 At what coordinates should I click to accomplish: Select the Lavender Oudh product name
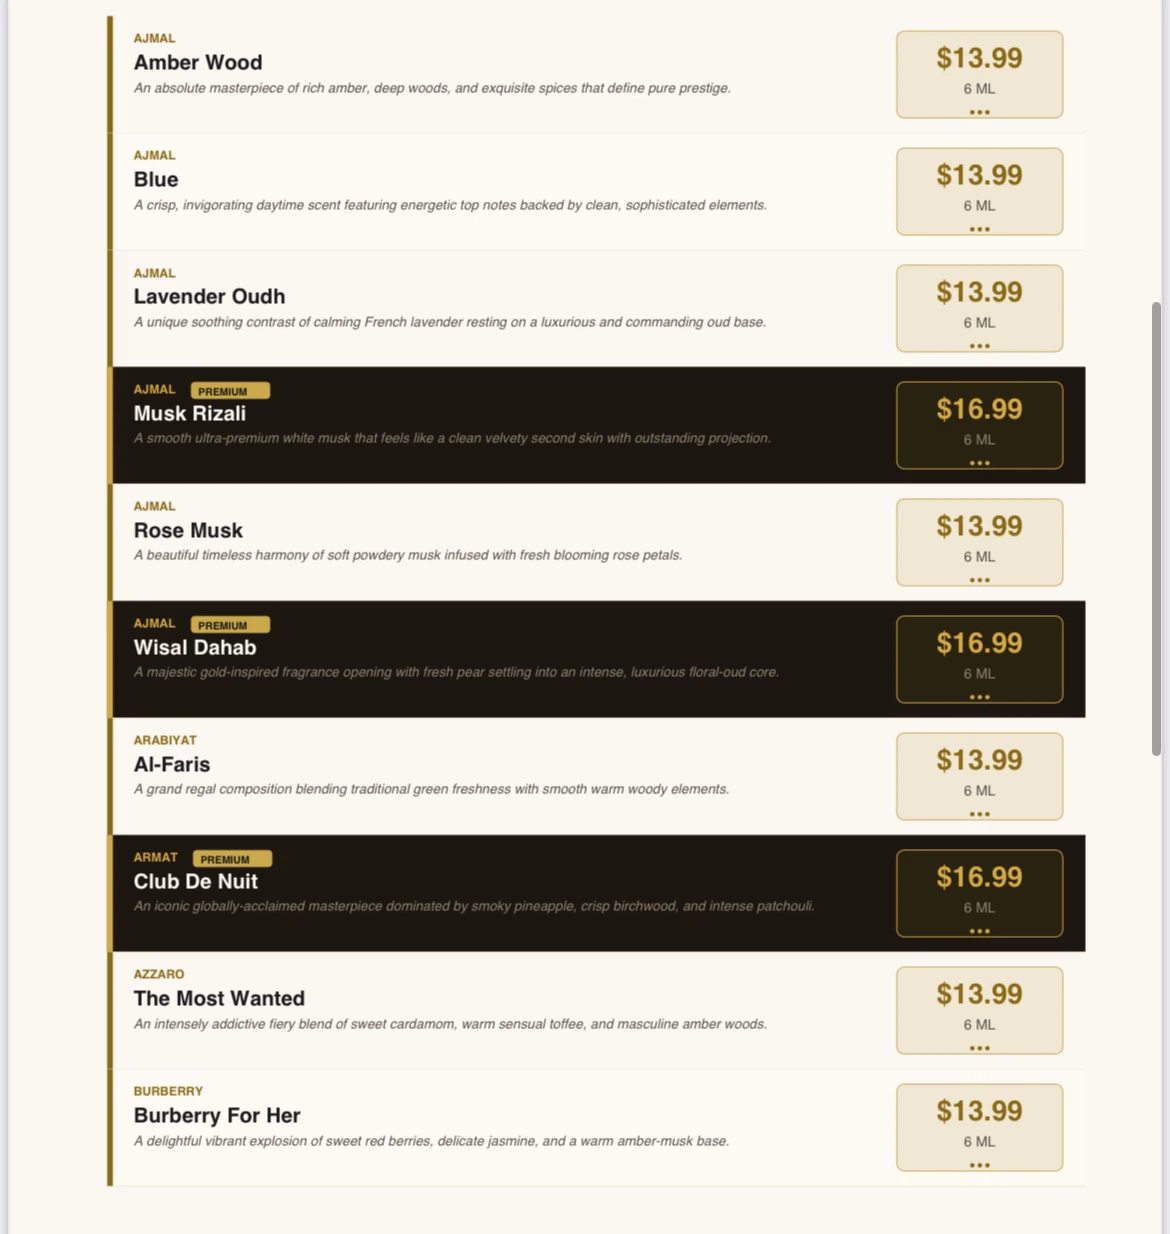209,296
